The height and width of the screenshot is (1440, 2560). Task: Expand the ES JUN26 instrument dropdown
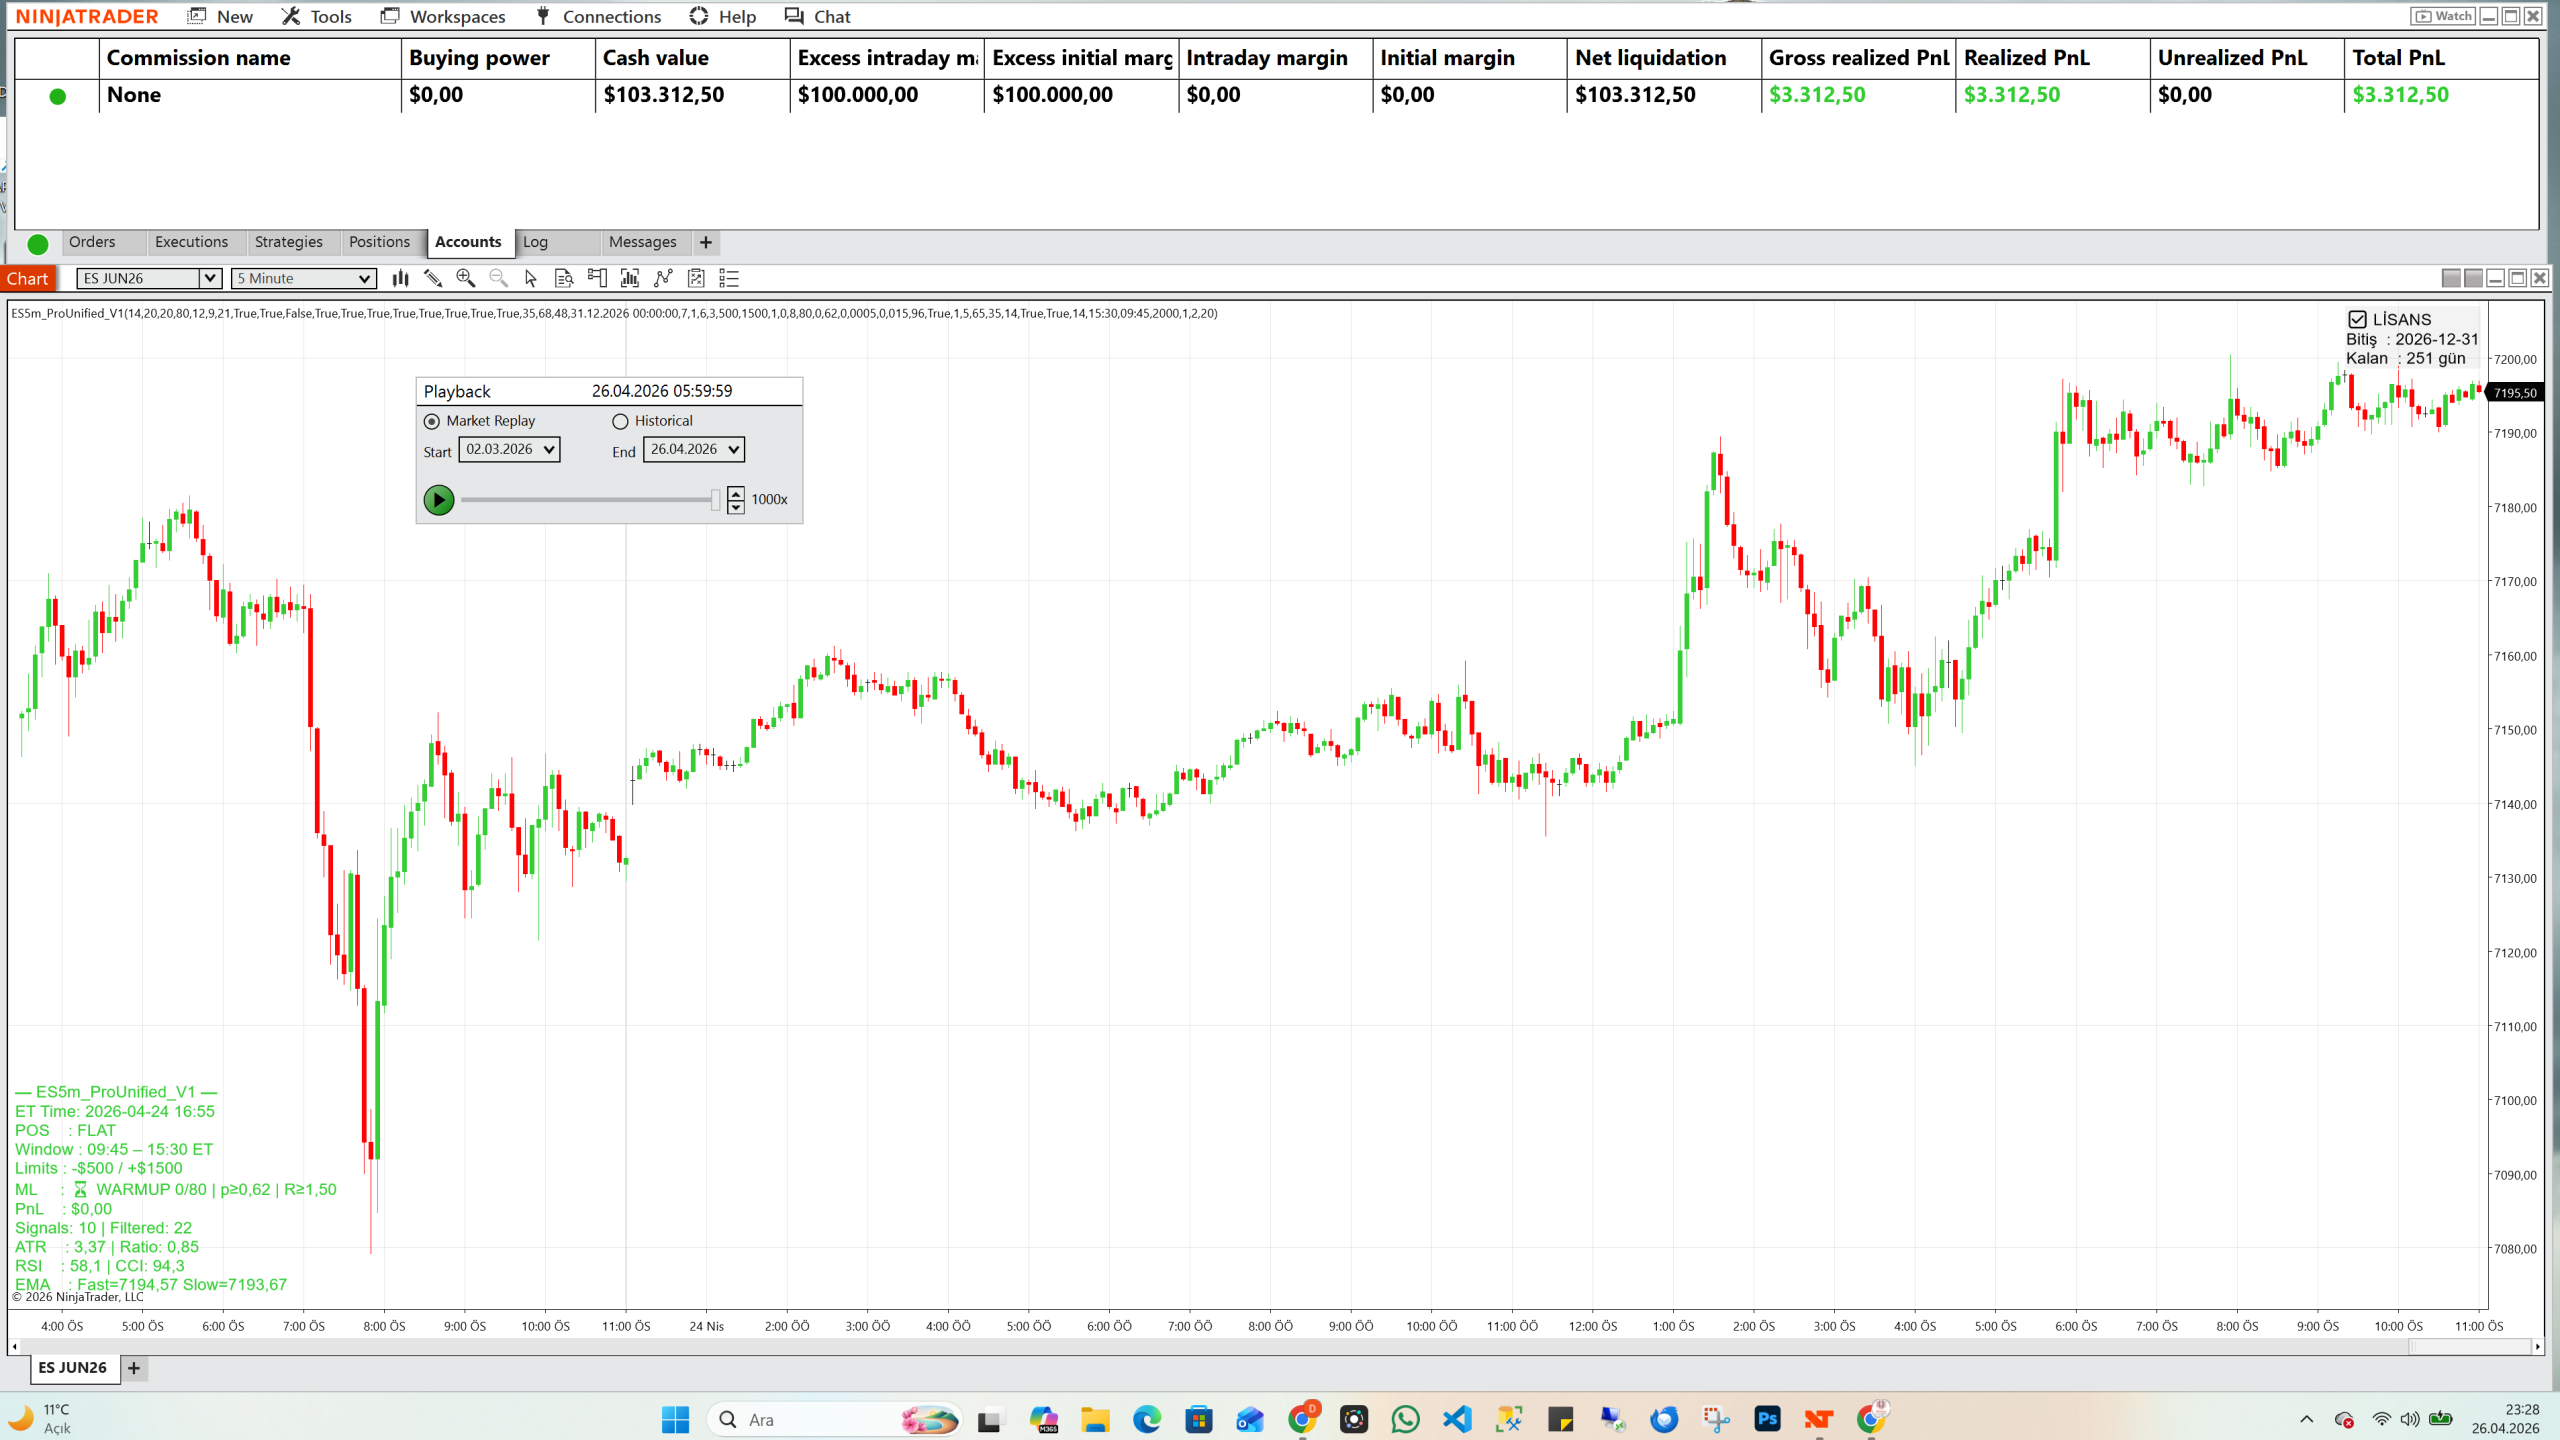[x=209, y=279]
